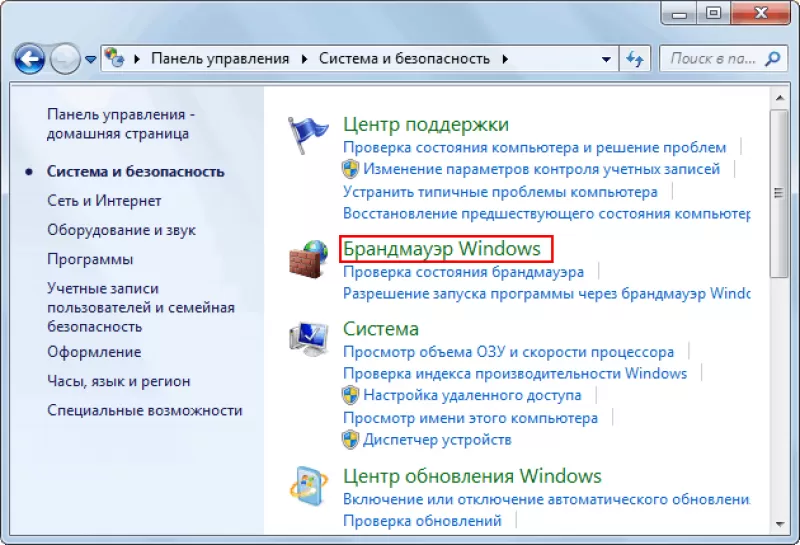Open Программы category

[x=90, y=259]
